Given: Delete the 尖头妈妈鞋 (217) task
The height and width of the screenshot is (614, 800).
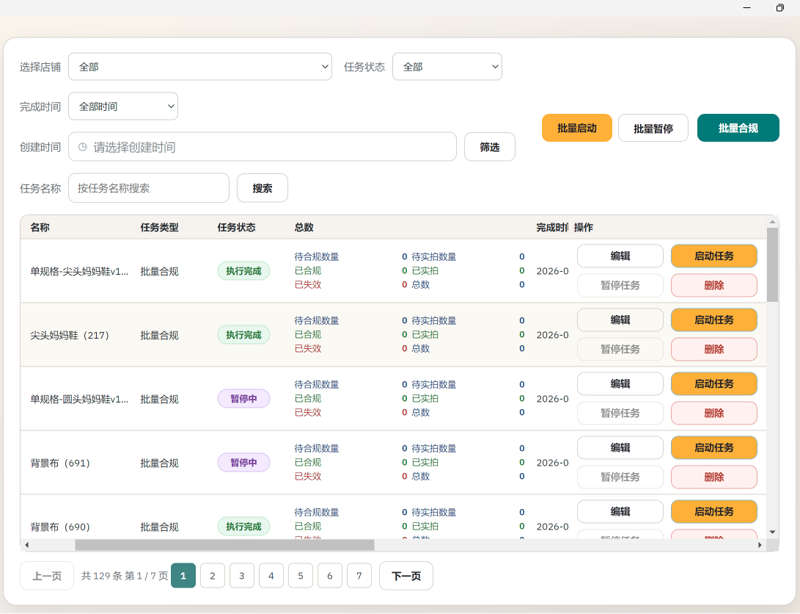Looking at the screenshot, I should click(714, 349).
